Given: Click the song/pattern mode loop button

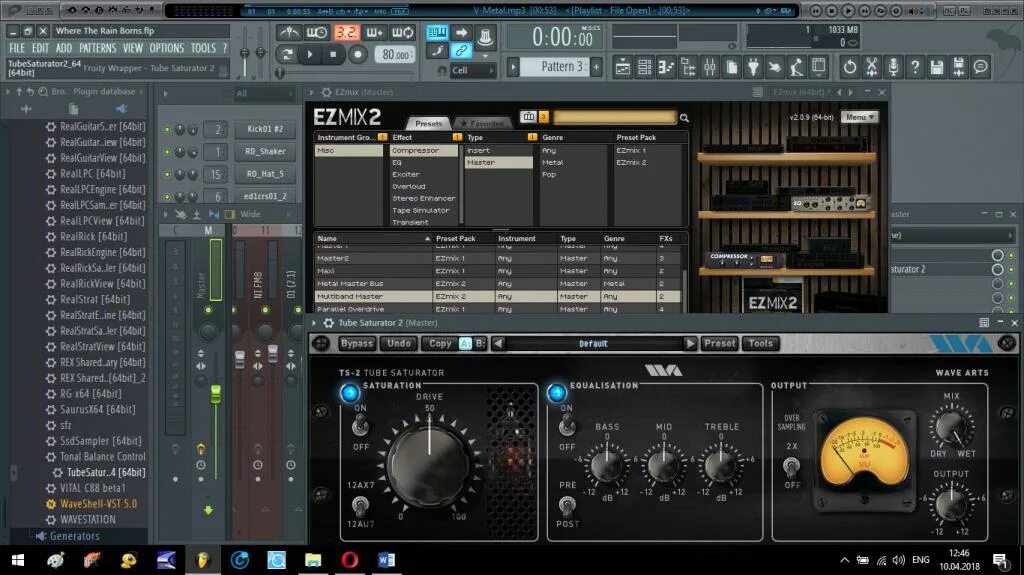Looking at the screenshot, I should [x=287, y=54].
